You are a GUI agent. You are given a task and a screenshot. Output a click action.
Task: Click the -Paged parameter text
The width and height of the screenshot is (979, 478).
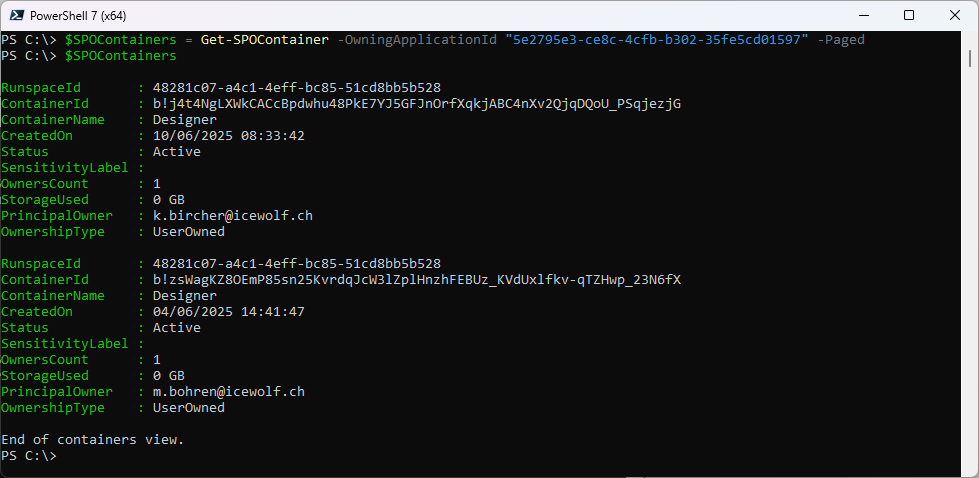click(841, 40)
